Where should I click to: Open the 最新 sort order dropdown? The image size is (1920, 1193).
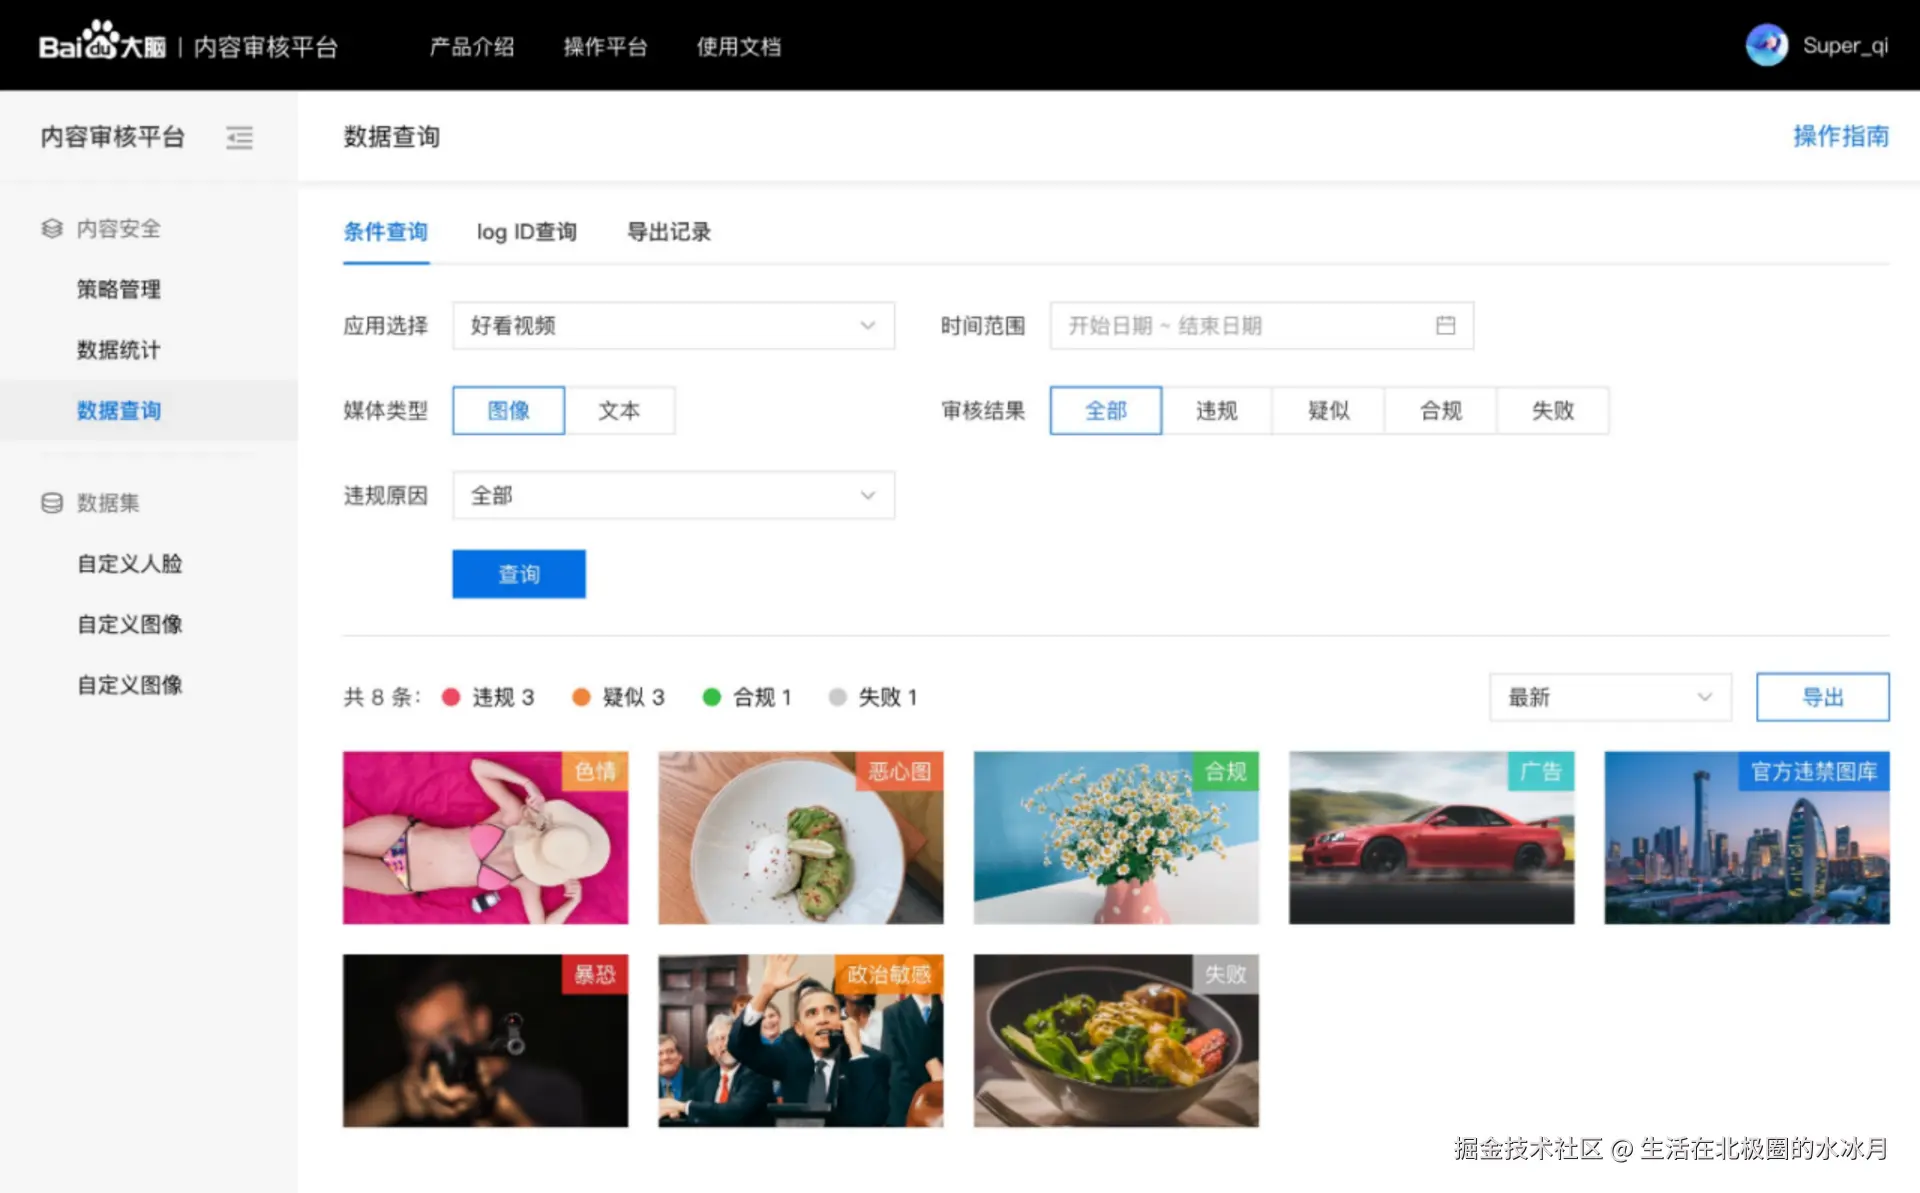1609,697
